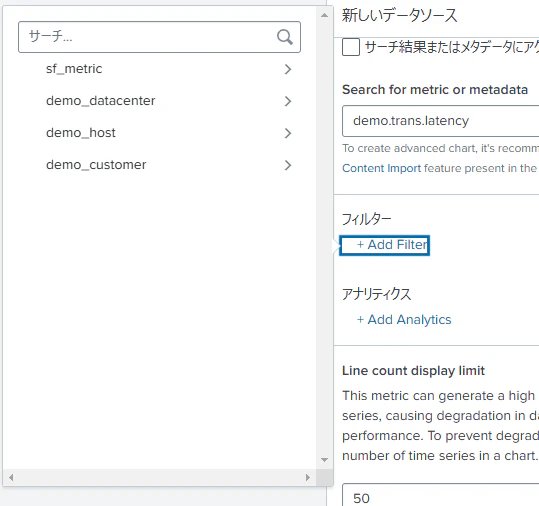Click the + Add Filter button
Screen dimensions: 539x506
click(x=385, y=245)
